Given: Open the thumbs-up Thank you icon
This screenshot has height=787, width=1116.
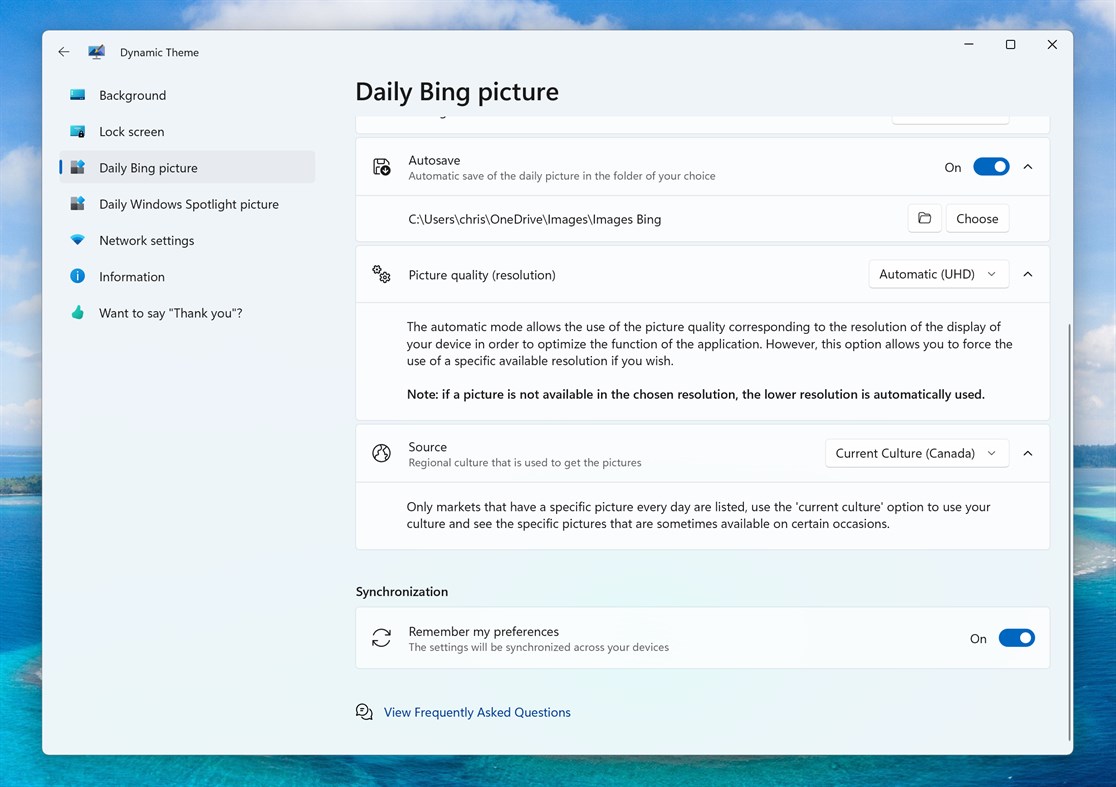Looking at the screenshot, I should click(78, 312).
